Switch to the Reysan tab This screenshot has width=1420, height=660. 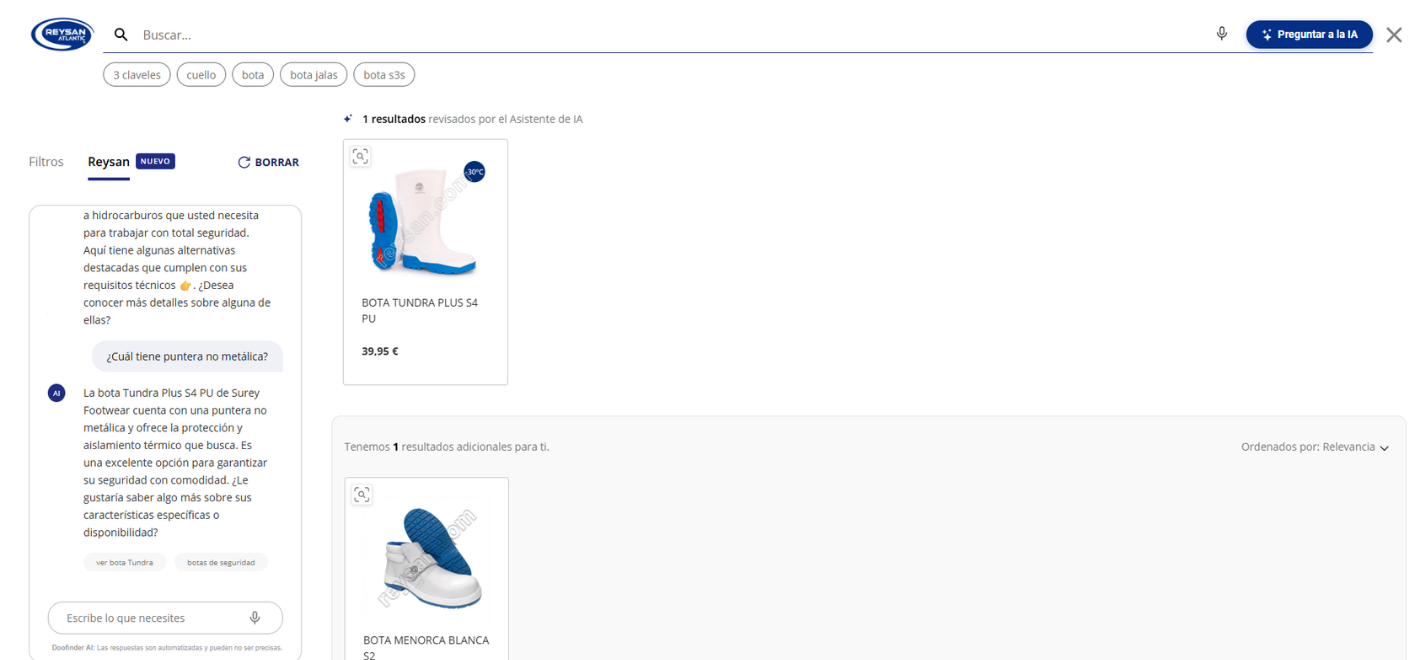click(x=109, y=162)
